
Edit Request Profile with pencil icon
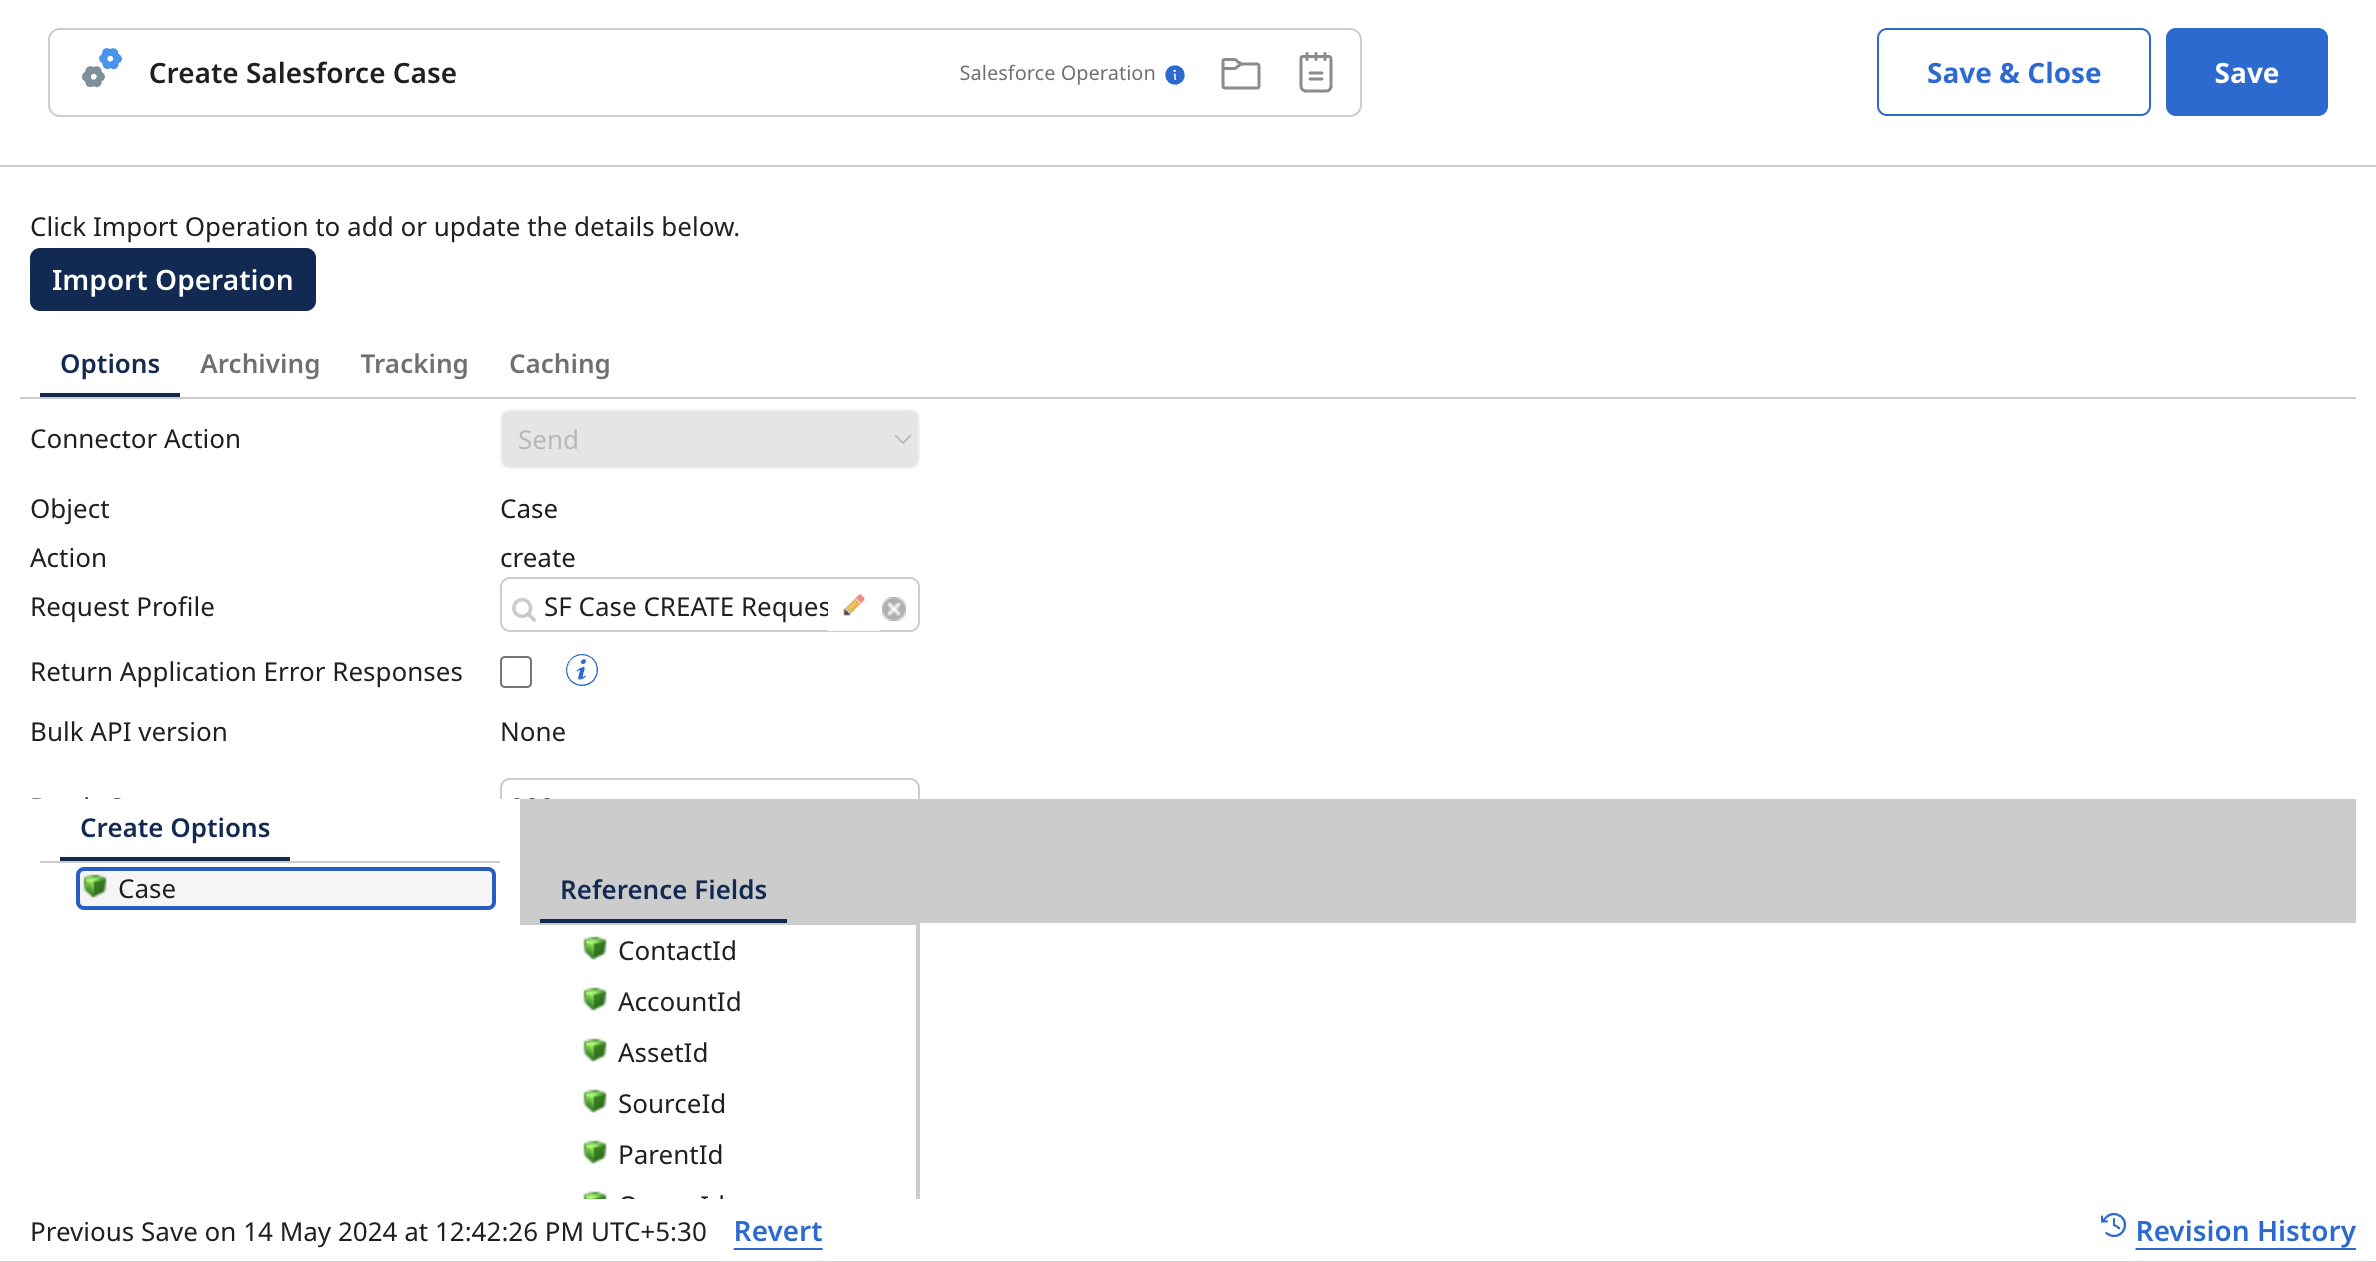coord(854,606)
